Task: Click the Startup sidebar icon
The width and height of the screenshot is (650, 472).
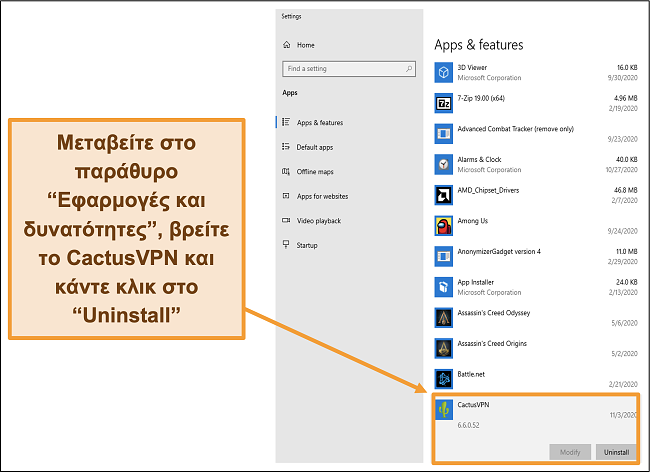Action: point(286,244)
